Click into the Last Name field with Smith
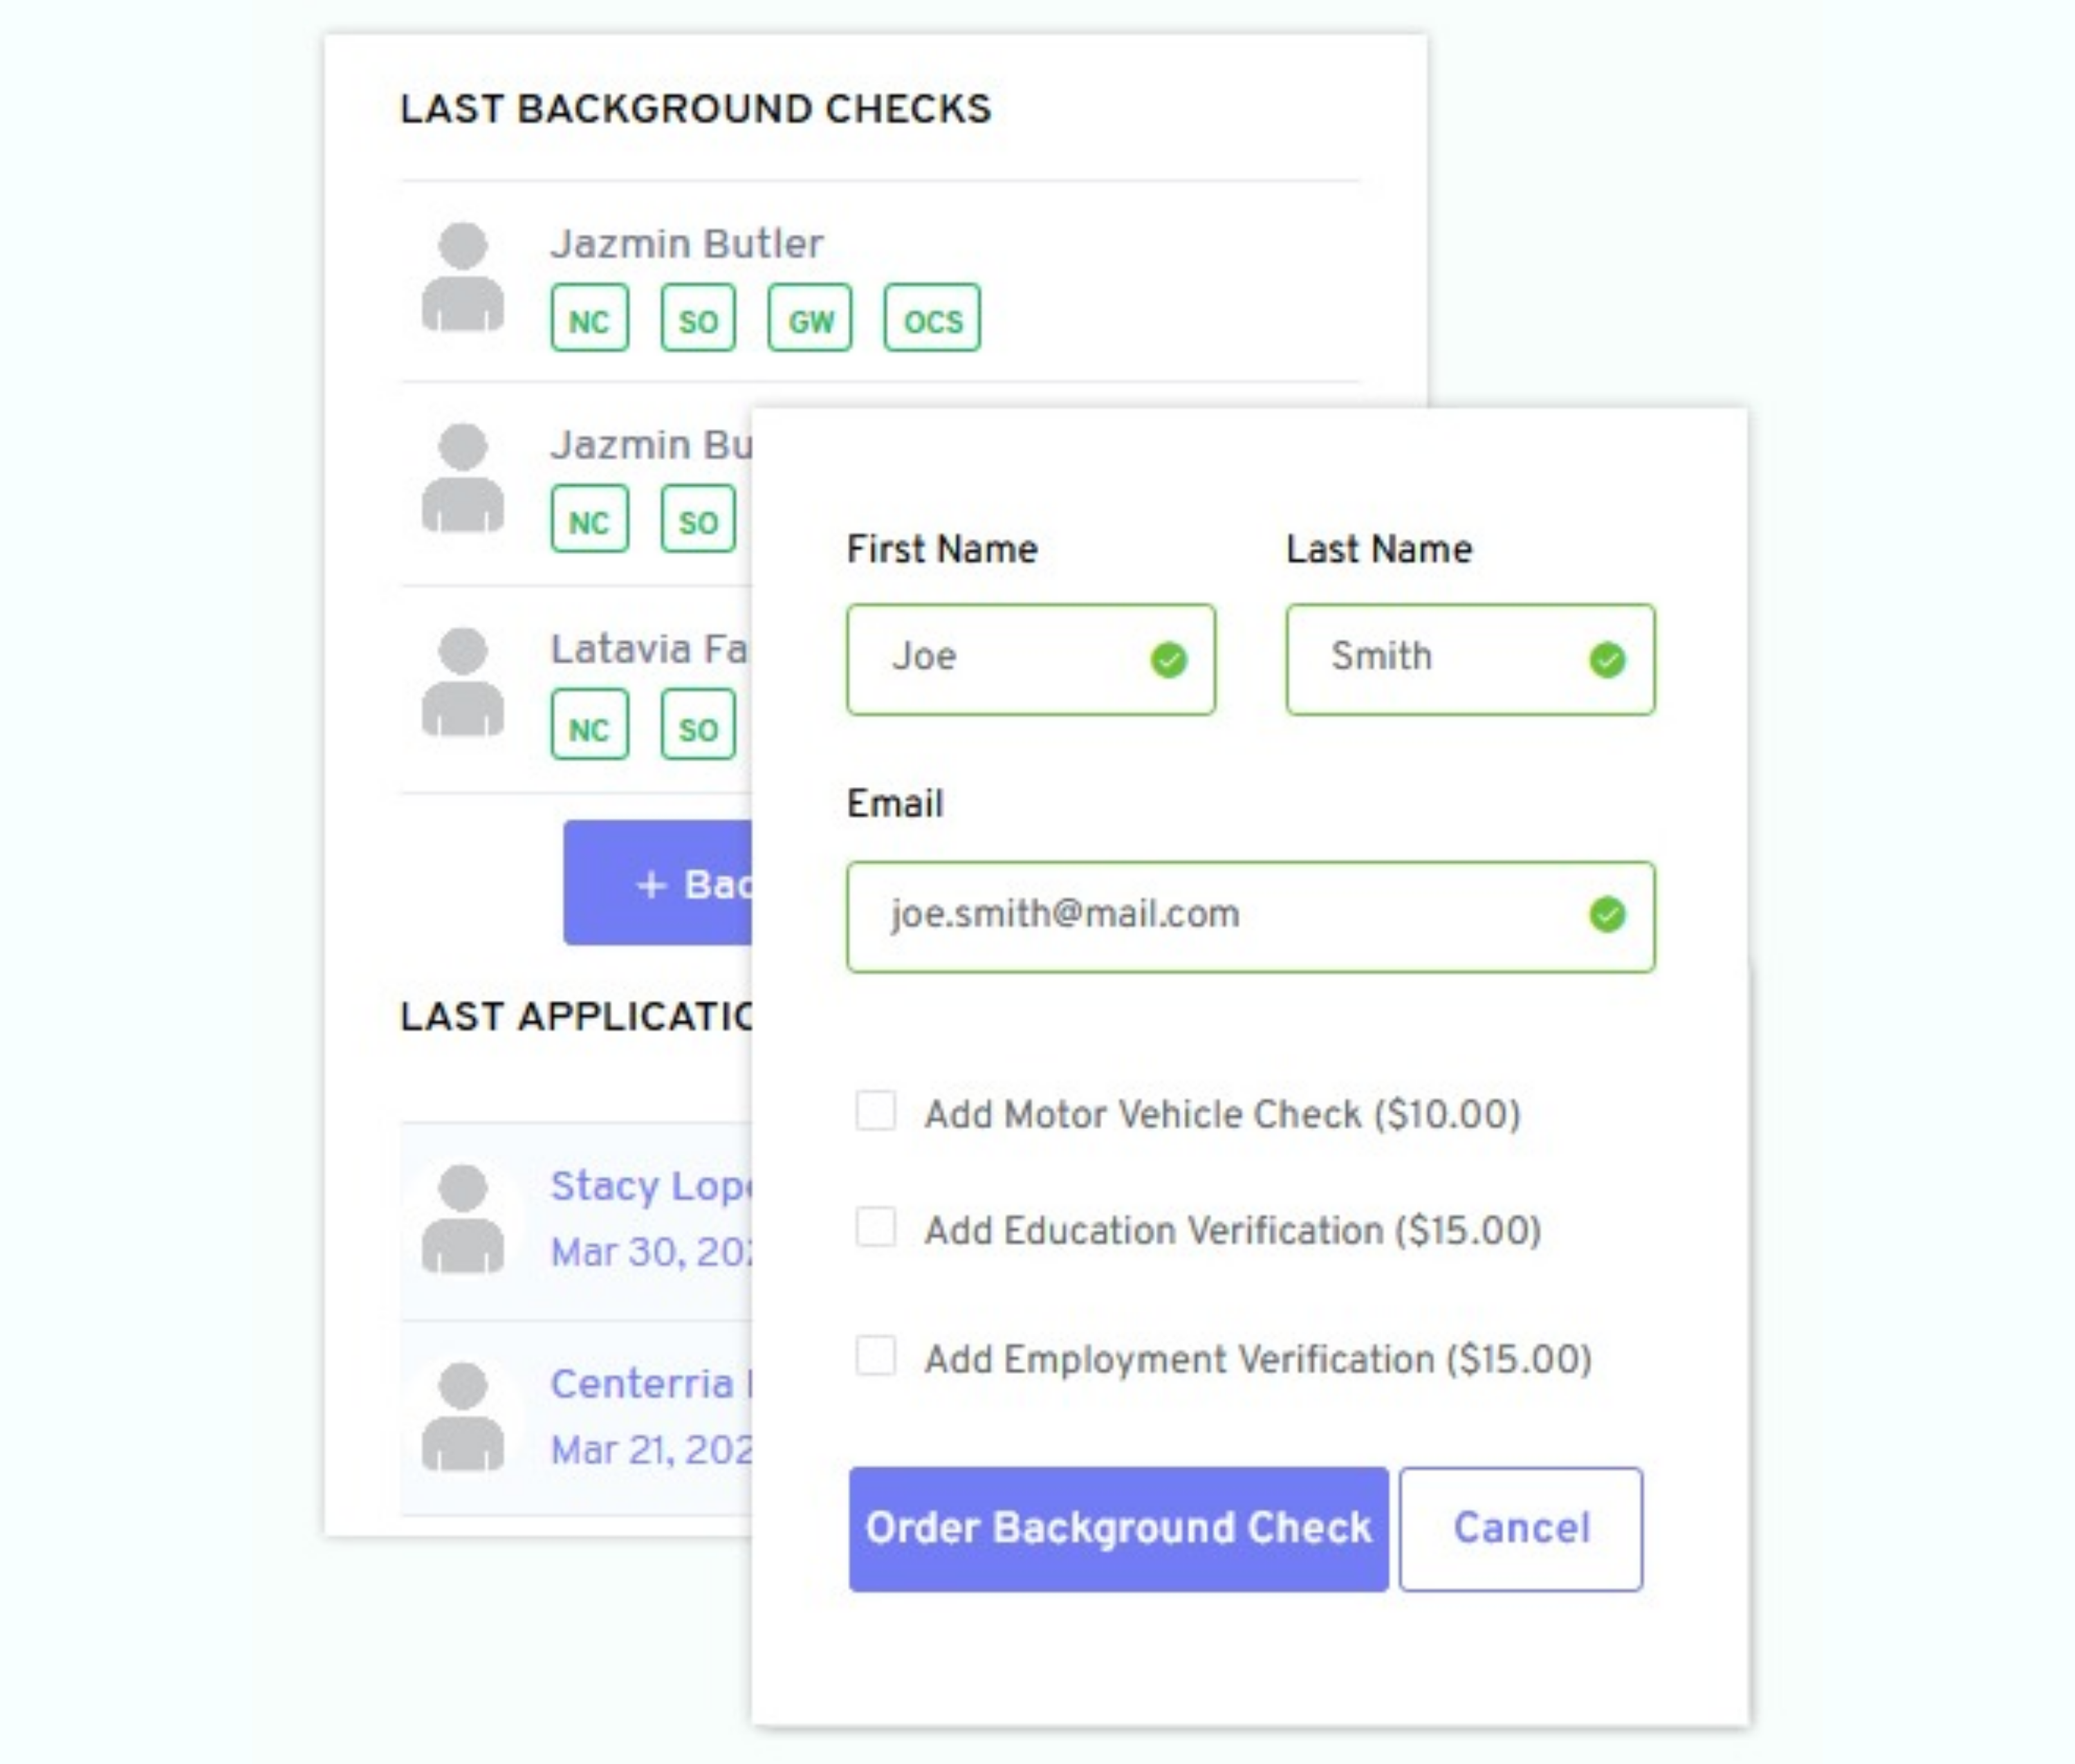The height and width of the screenshot is (1764, 2075). coord(1440,659)
